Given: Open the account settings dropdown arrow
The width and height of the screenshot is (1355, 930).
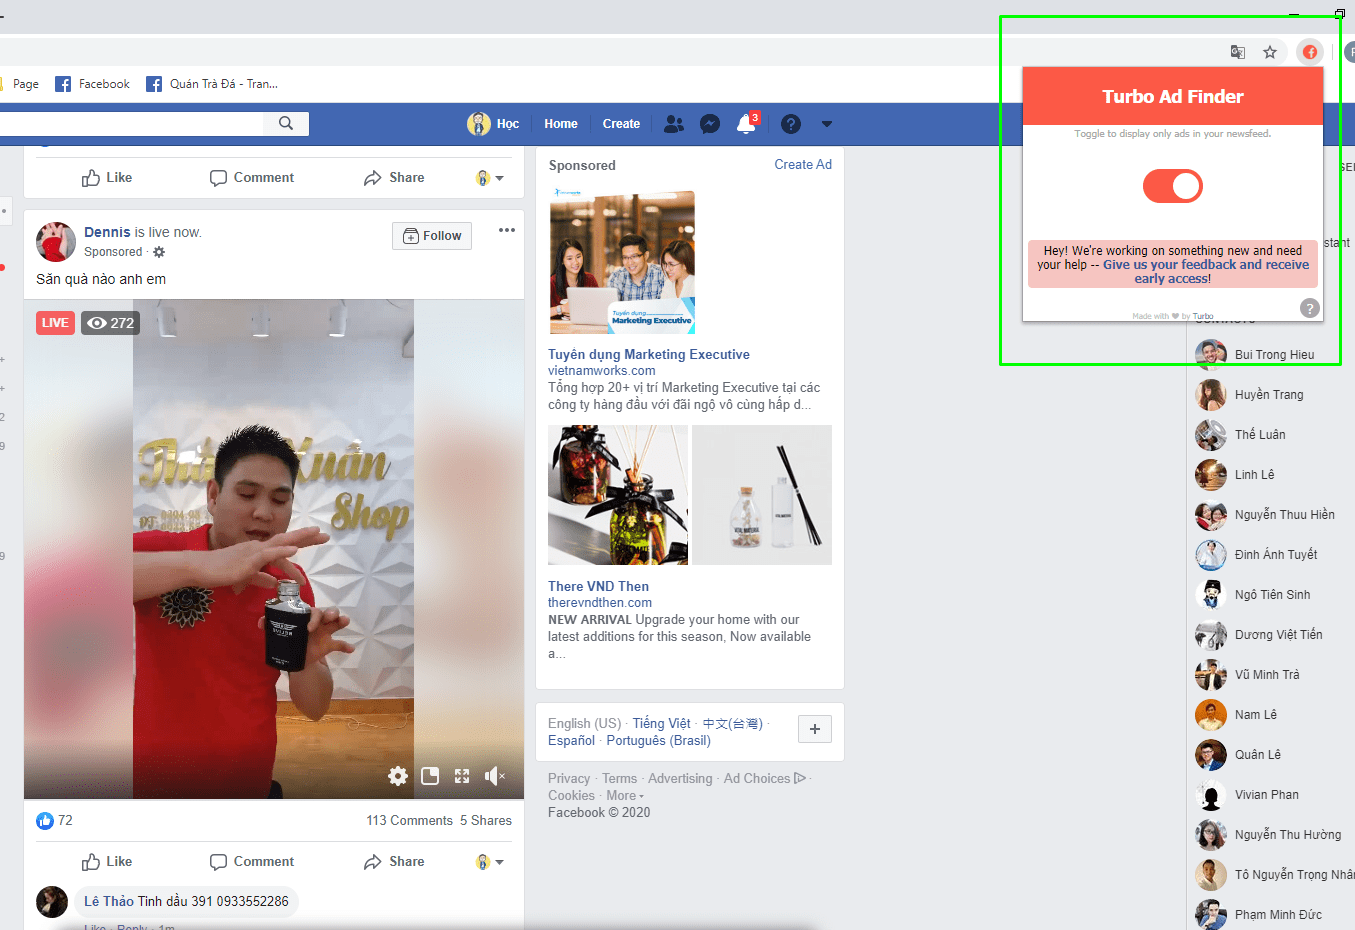Looking at the screenshot, I should (826, 123).
